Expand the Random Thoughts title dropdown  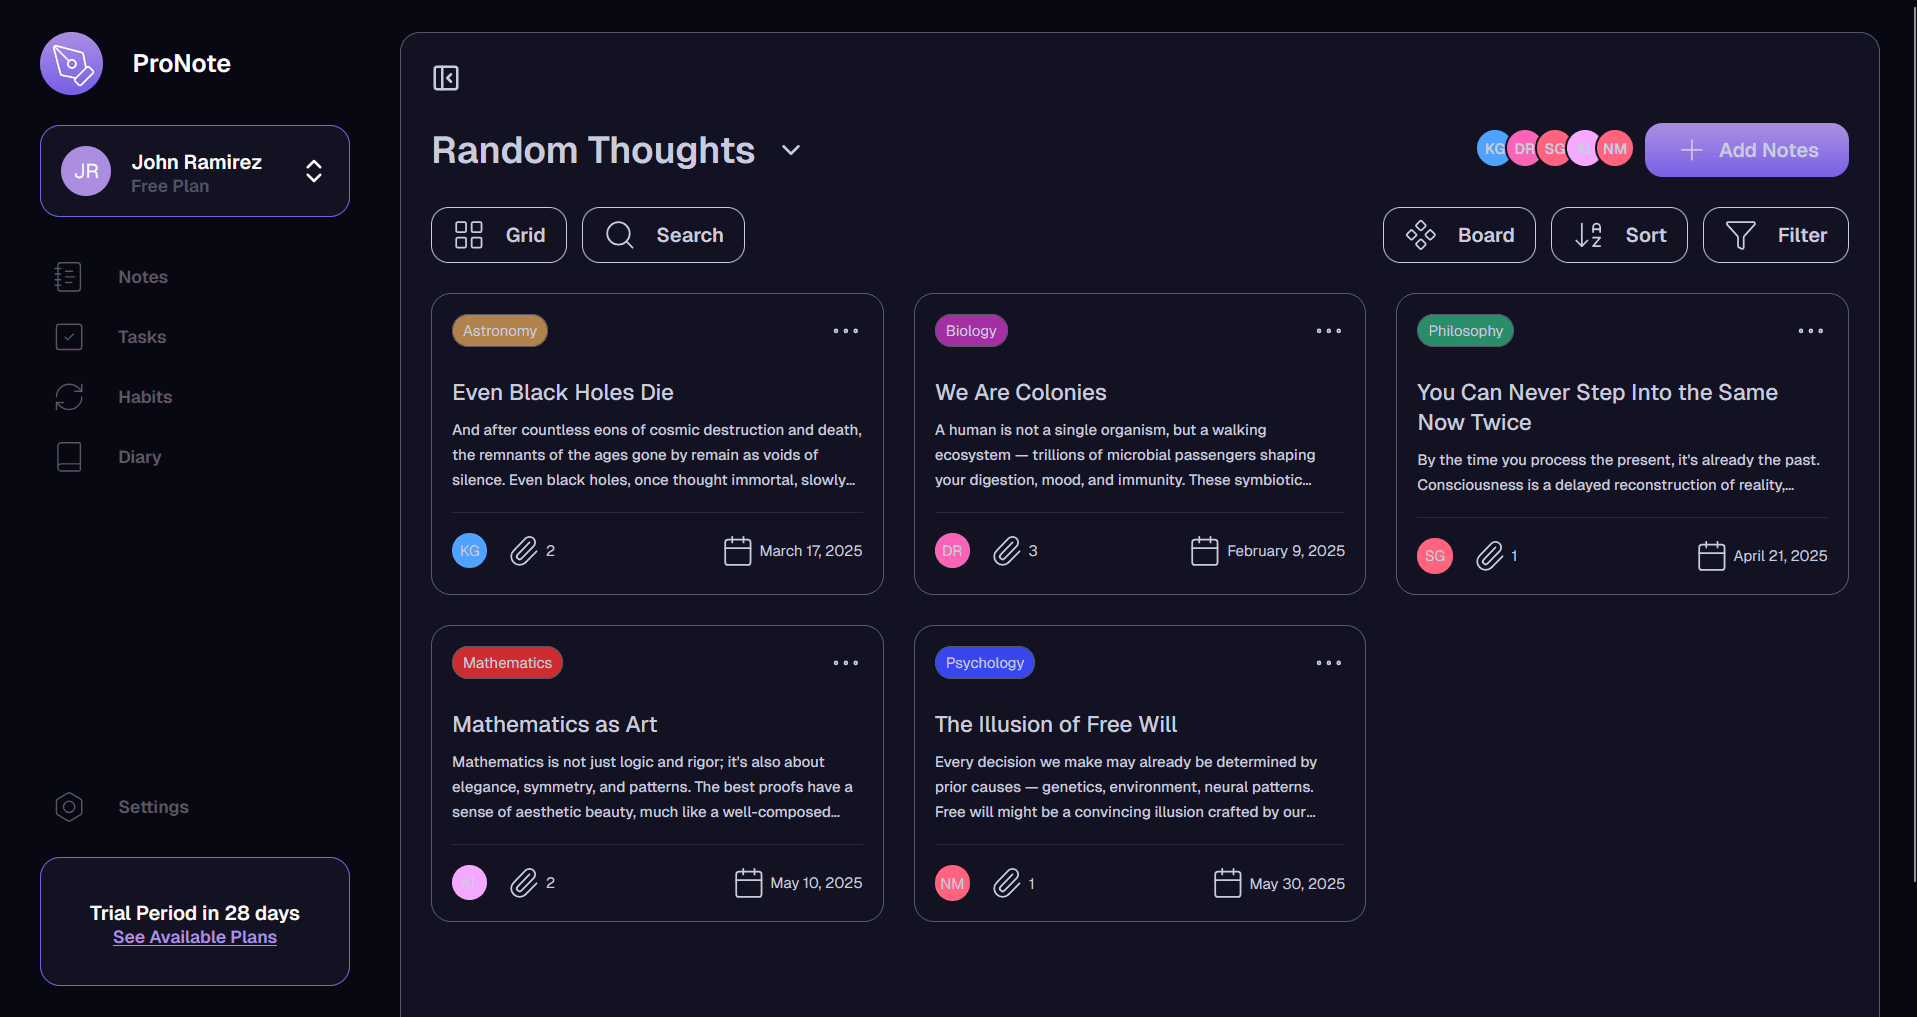(791, 150)
